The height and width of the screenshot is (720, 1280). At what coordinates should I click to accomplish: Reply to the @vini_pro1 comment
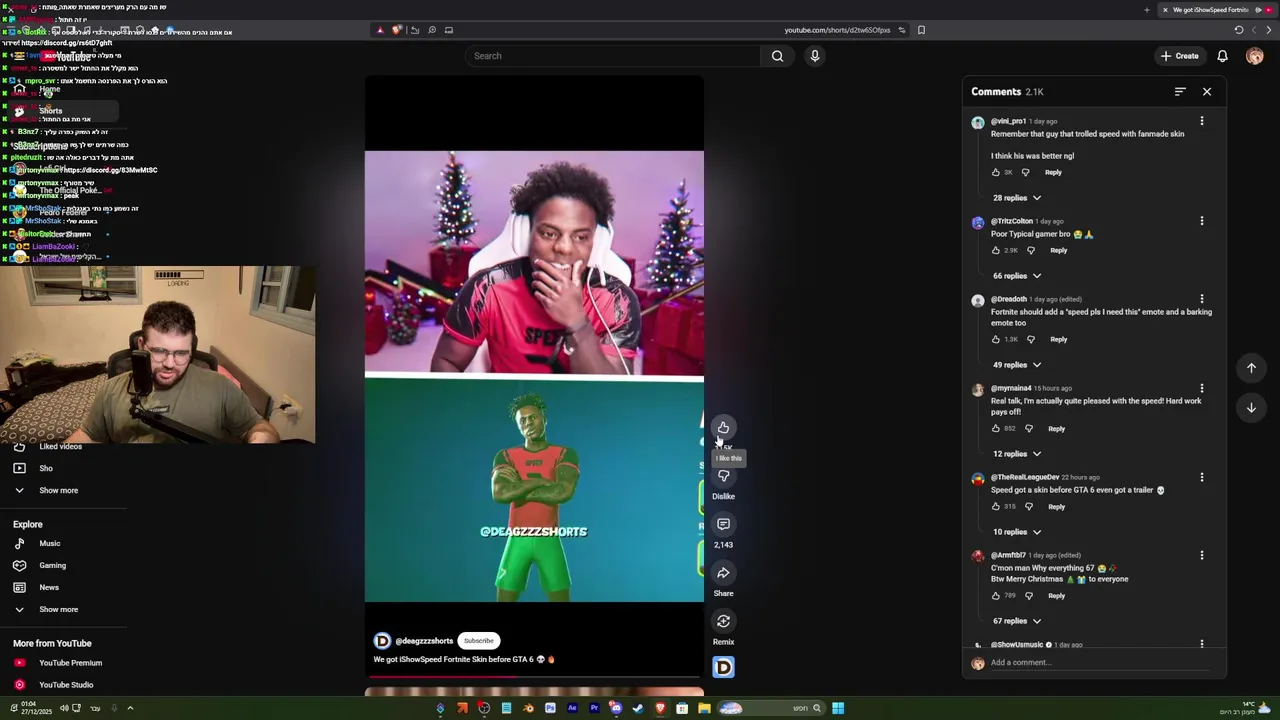(1053, 172)
